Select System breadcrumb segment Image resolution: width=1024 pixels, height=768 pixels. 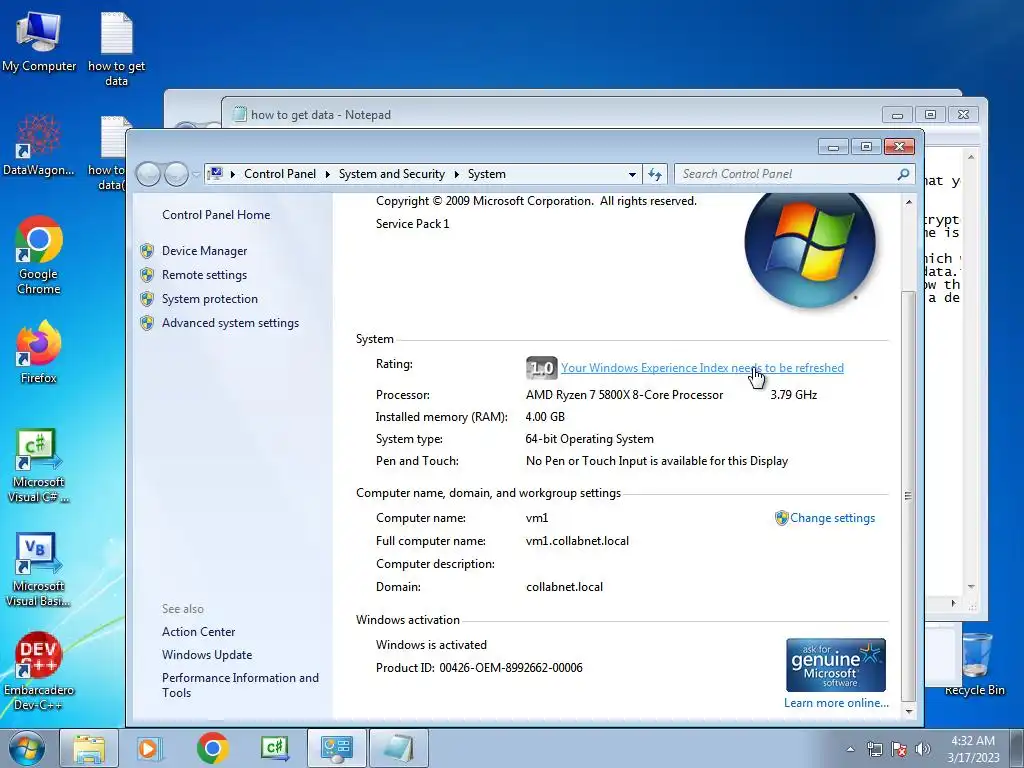pos(487,174)
